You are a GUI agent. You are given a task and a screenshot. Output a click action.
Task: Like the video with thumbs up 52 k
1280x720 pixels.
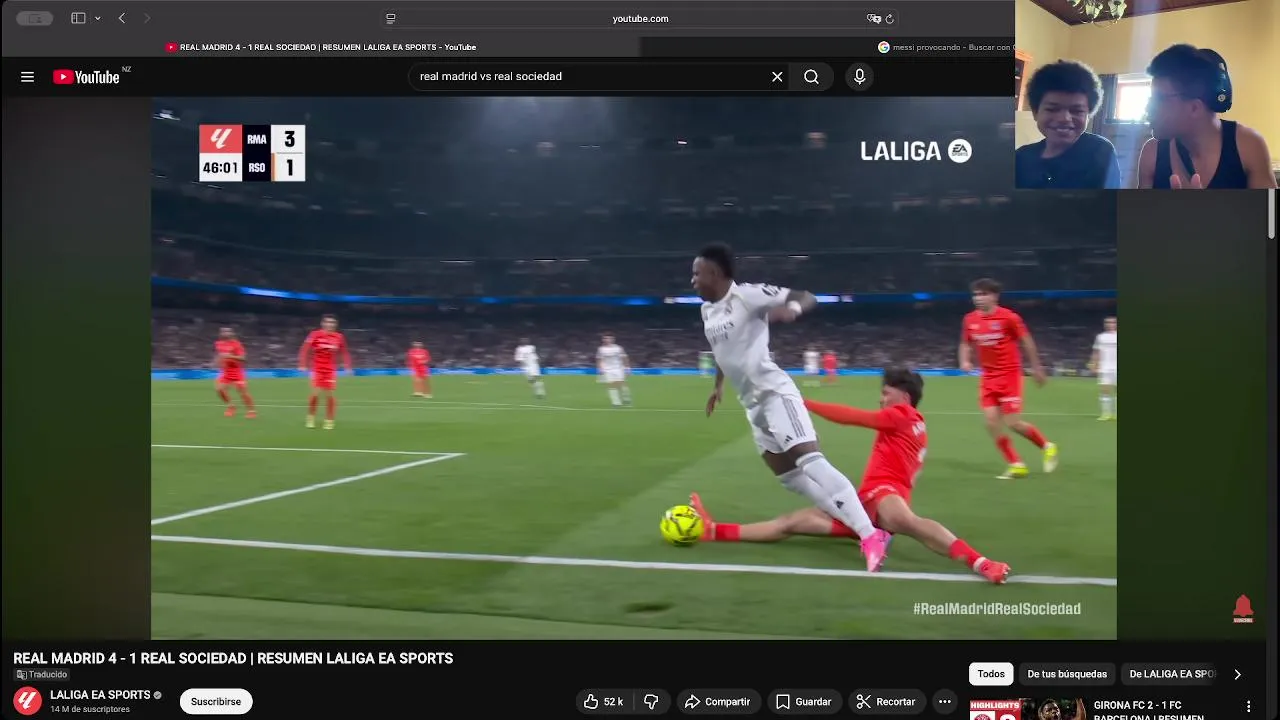click(604, 702)
